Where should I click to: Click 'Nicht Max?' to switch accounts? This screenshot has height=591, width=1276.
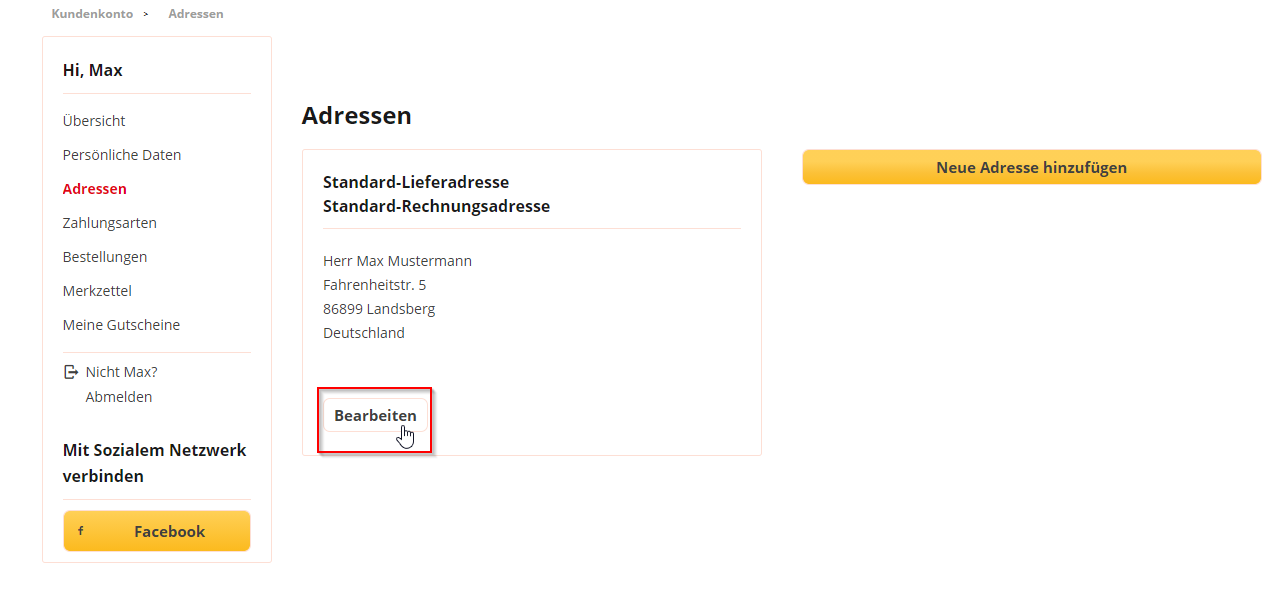[120, 371]
